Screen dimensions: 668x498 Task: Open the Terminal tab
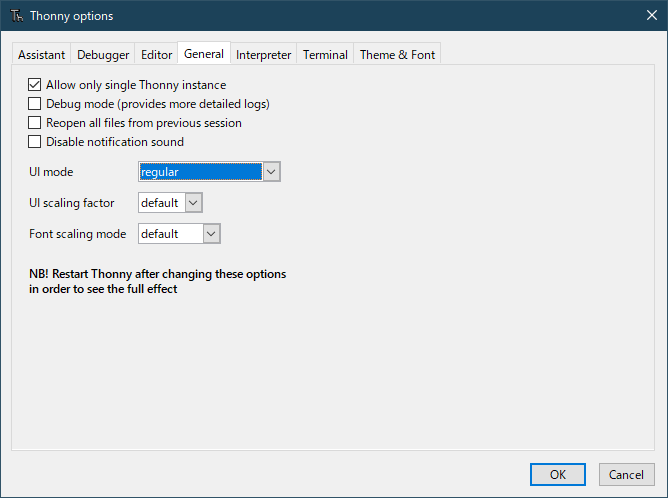pyautogui.click(x=325, y=55)
